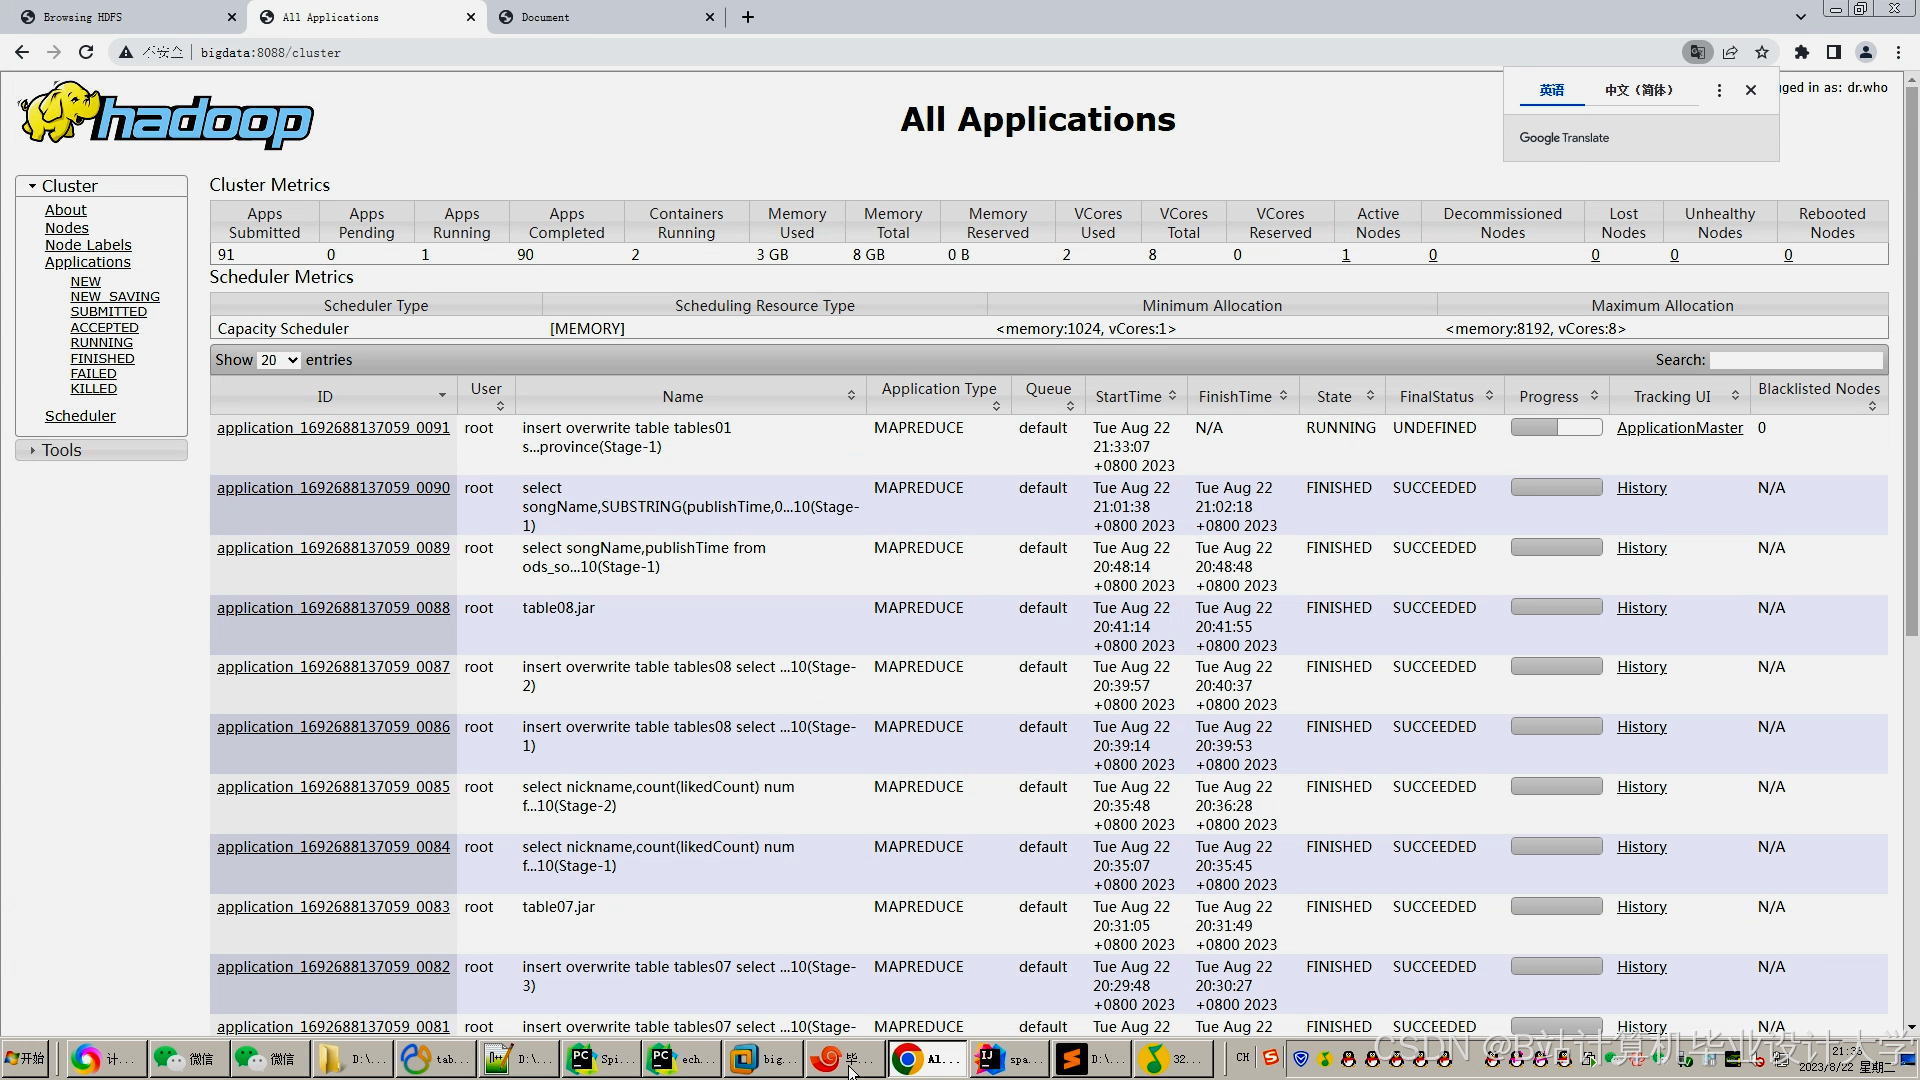
Task: Open the Chrome profile avatar icon
Action: 1866,52
